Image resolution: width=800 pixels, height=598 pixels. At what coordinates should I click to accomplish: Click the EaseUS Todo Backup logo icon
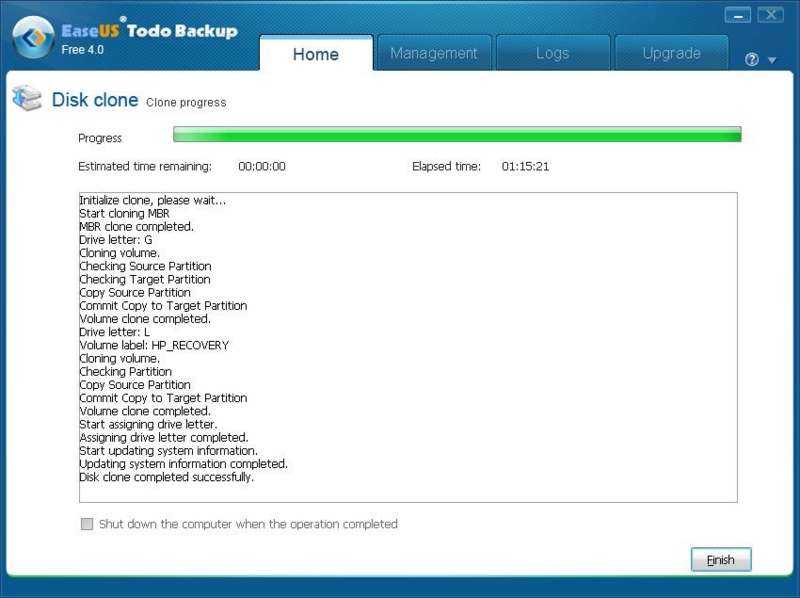pos(33,37)
